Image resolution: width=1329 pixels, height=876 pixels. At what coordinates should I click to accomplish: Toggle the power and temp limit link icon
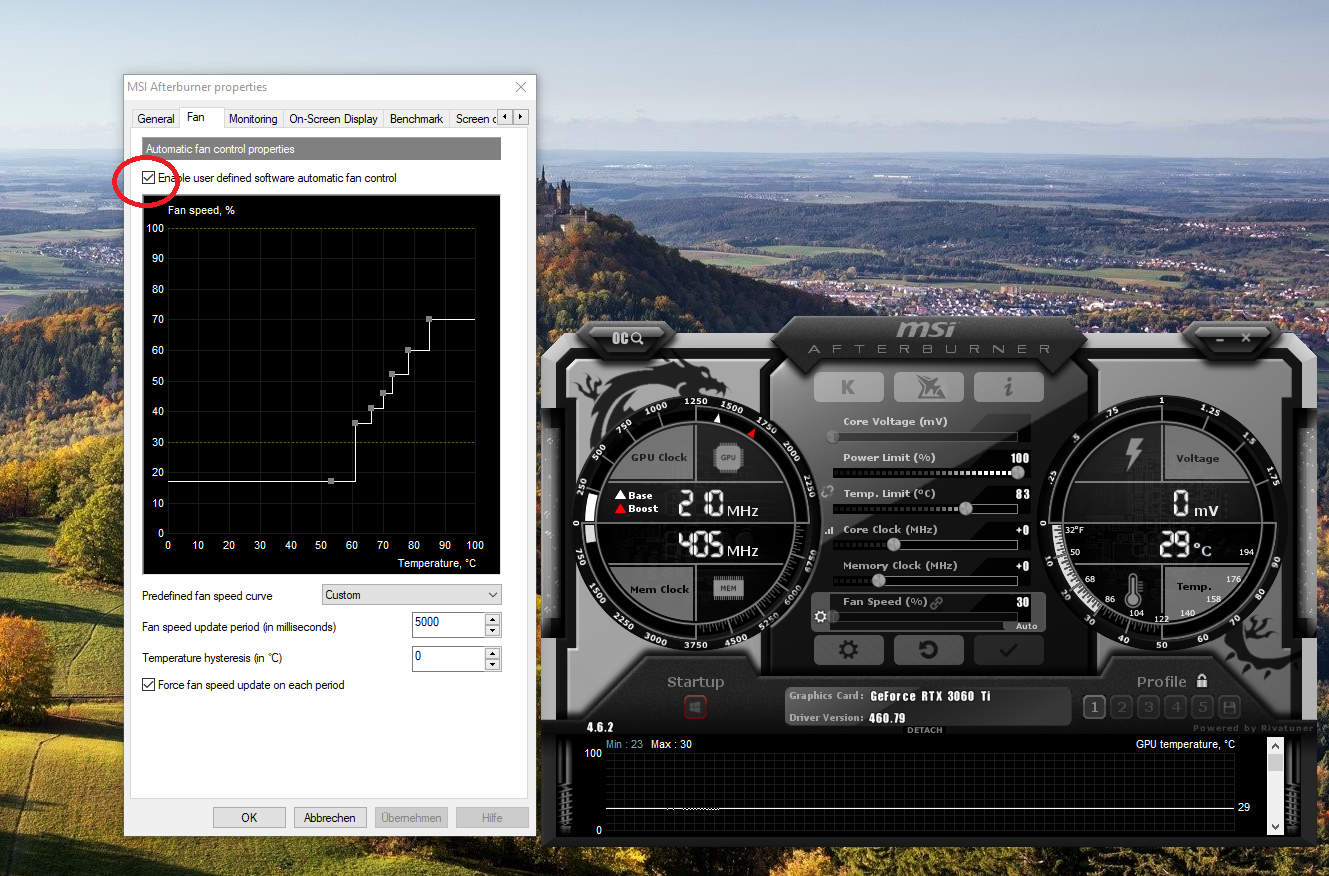(x=827, y=493)
